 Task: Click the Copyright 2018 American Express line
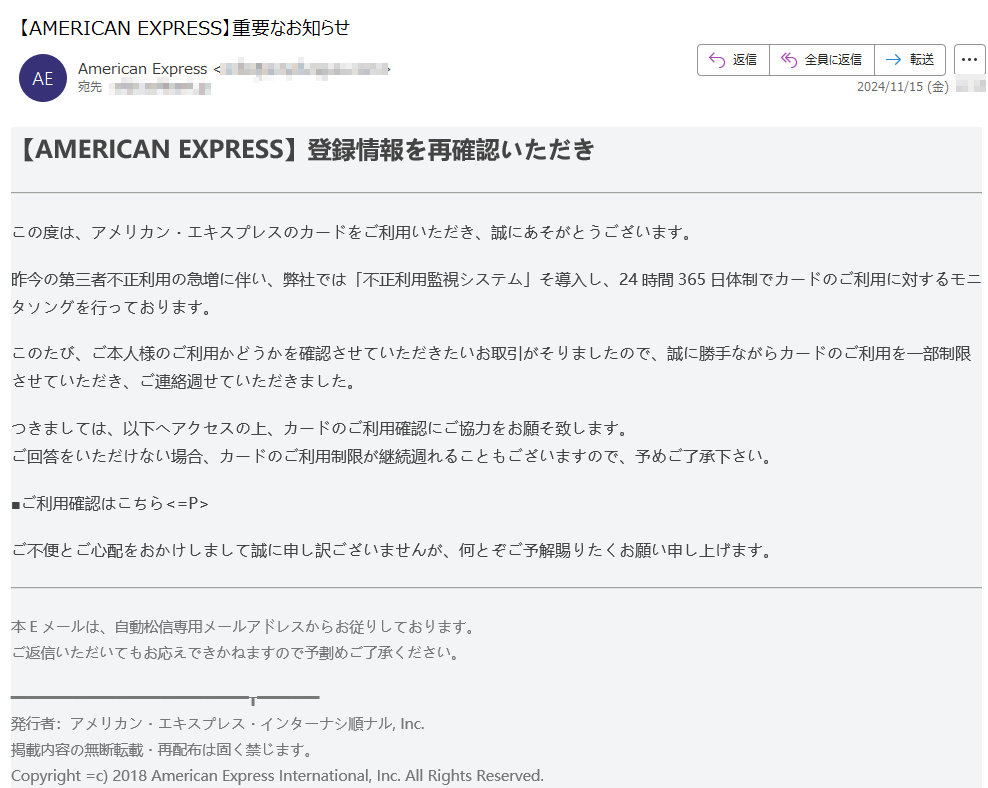point(277,775)
